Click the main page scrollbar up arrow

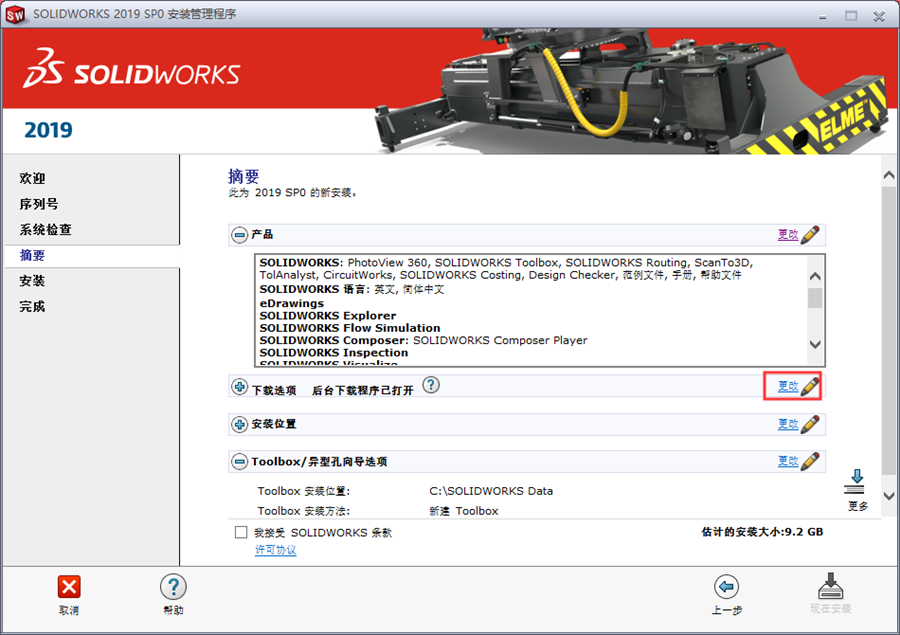point(889,175)
